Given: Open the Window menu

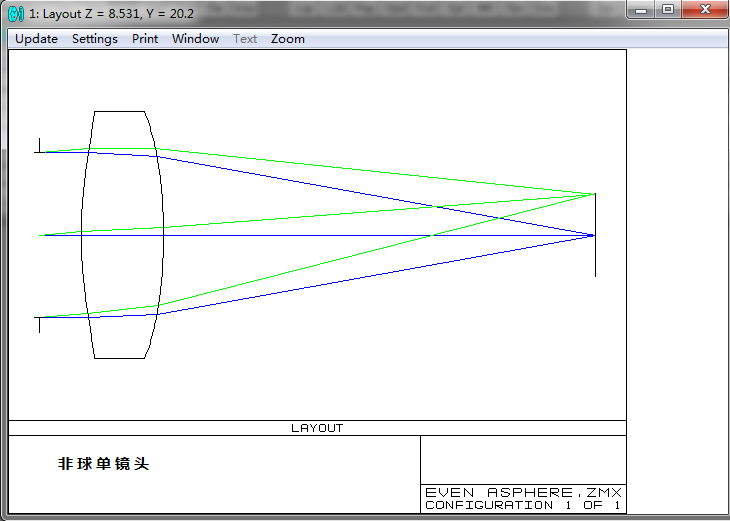Looking at the screenshot, I should [195, 39].
